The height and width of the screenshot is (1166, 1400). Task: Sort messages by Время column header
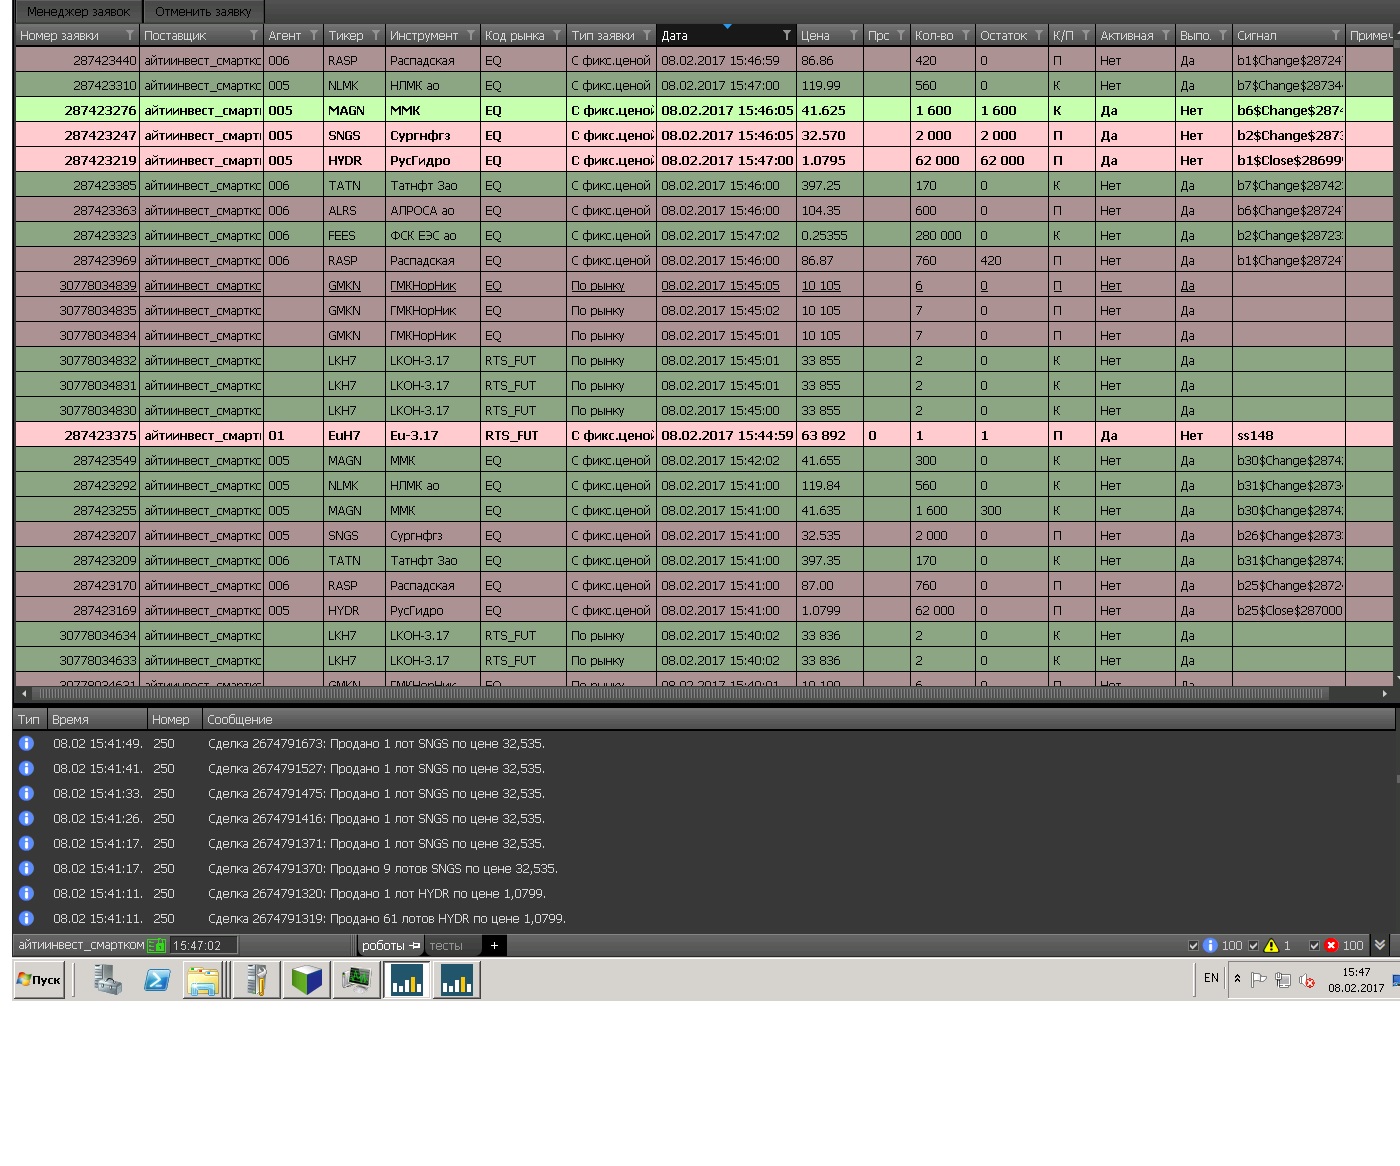[x=97, y=719]
